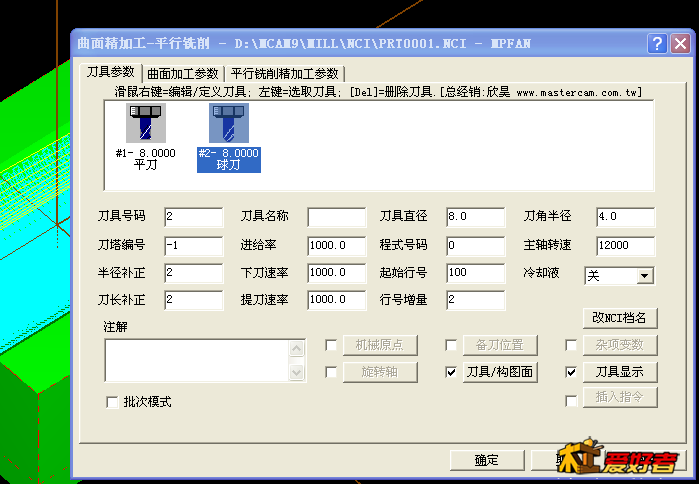Click inside the 注解 comment text box
Image resolution: width=699 pixels, height=484 pixels.
197,360
